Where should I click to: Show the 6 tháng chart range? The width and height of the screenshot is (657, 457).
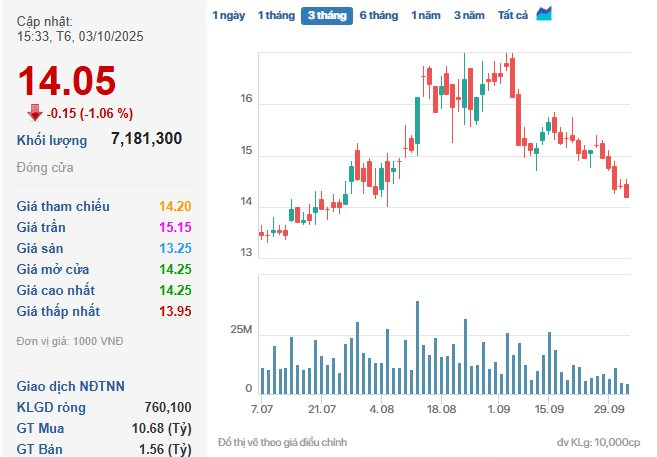click(378, 16)
